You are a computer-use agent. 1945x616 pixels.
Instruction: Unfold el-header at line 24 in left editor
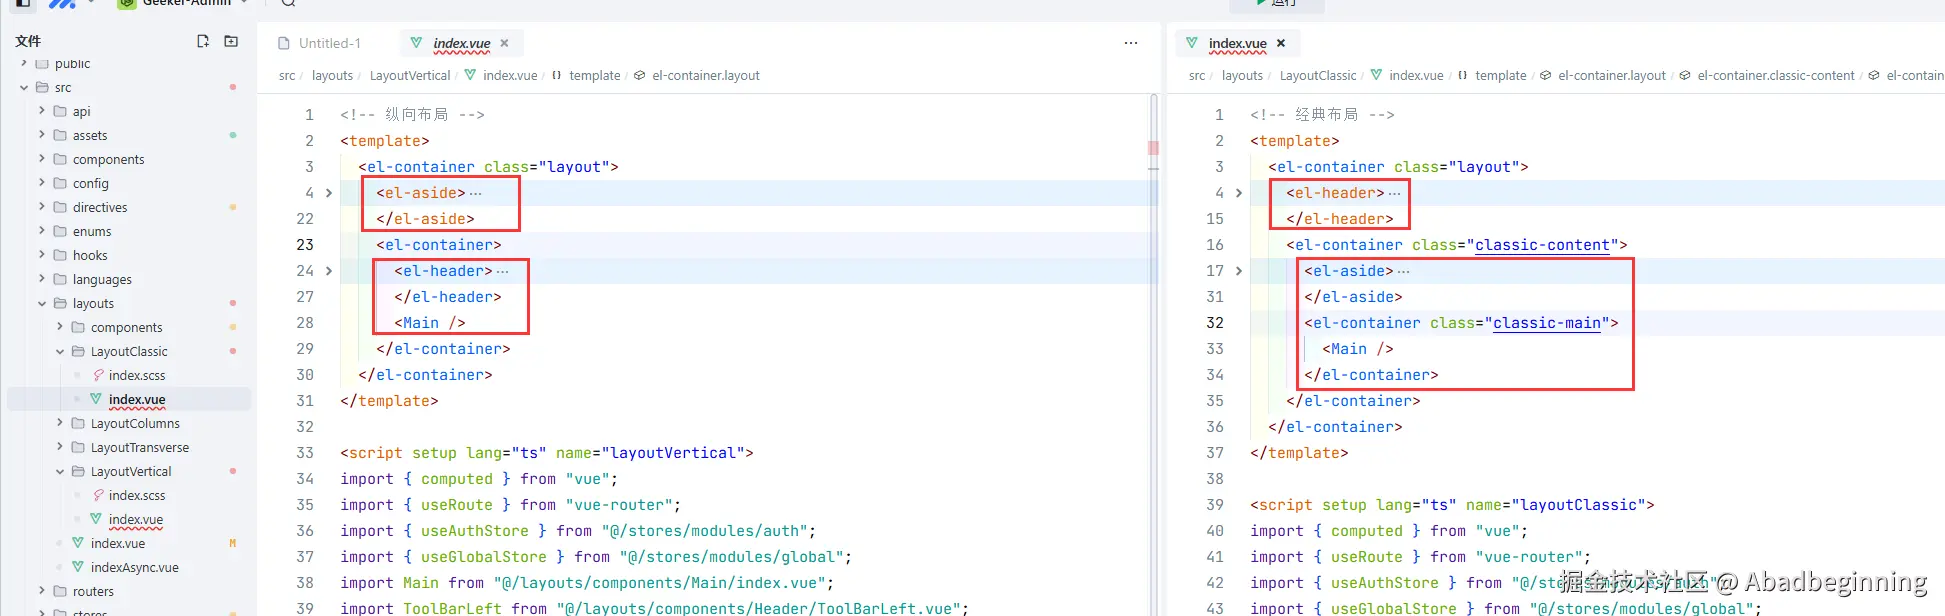pos(329,271)
